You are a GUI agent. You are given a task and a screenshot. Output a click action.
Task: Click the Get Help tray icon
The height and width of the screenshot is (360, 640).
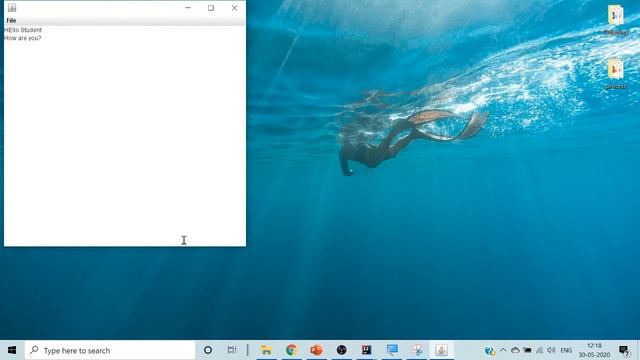pos(489,350)
